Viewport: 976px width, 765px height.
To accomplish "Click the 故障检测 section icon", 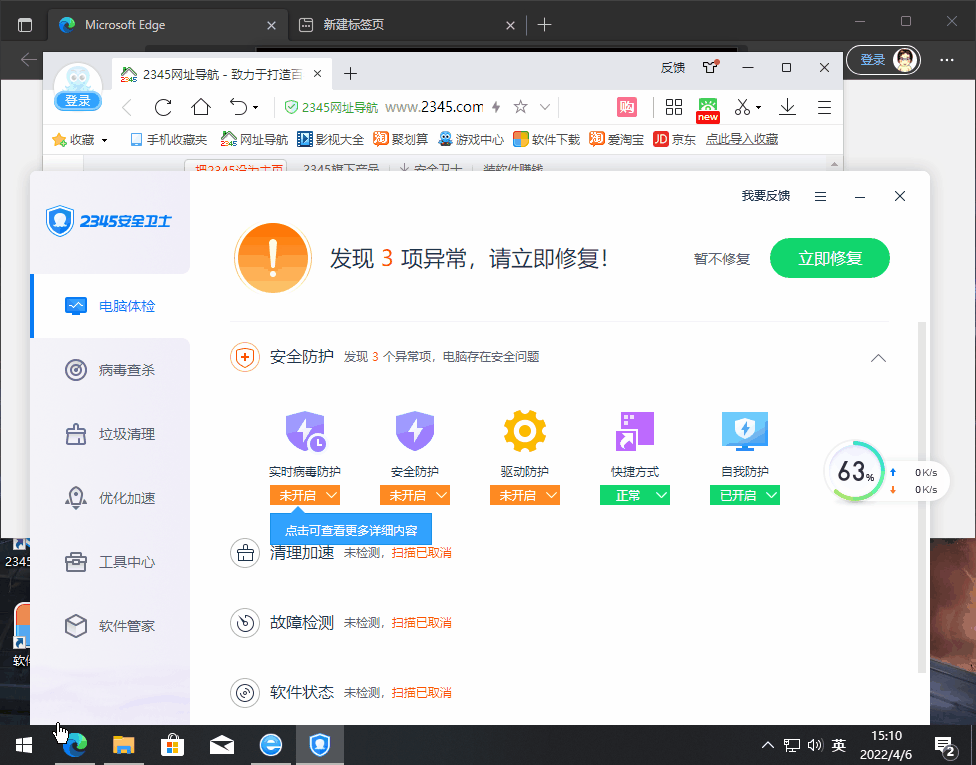I will [245, 623].
